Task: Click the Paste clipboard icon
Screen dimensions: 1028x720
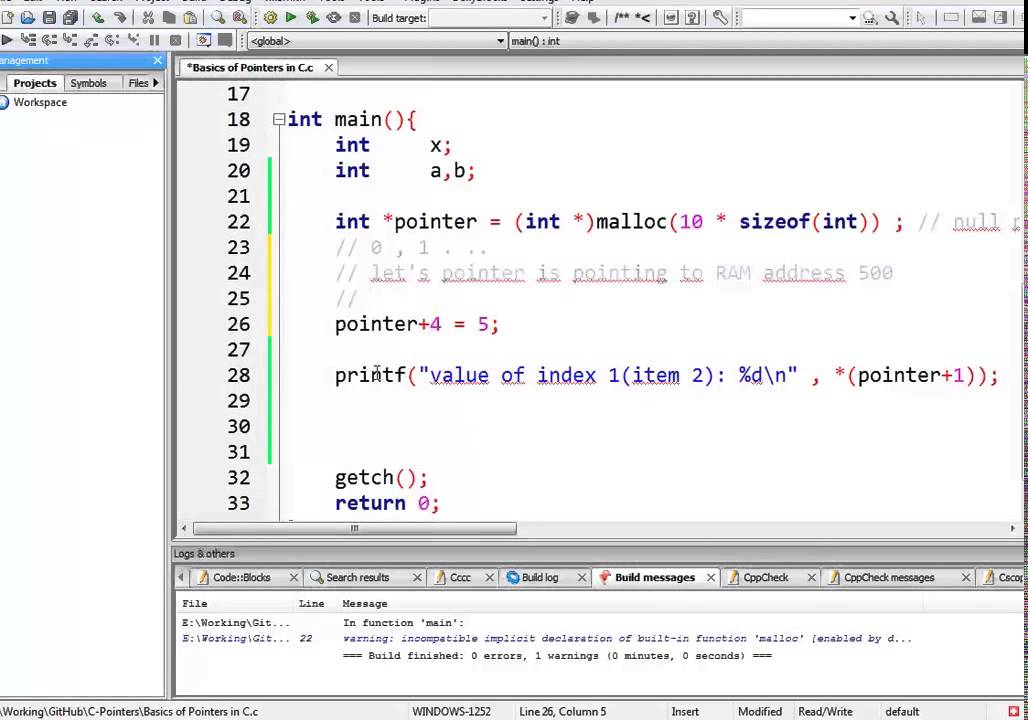Action: tap(190, 18)
